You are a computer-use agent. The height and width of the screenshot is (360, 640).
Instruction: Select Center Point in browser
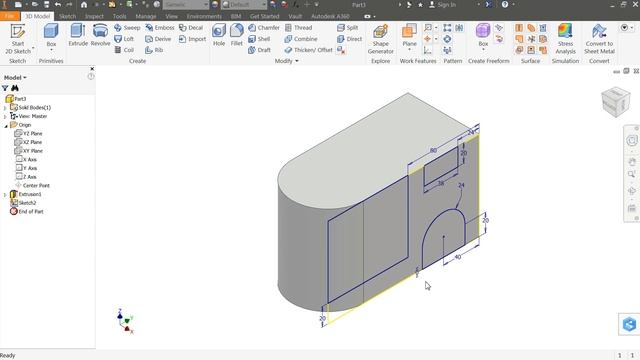tap(32, 185)
